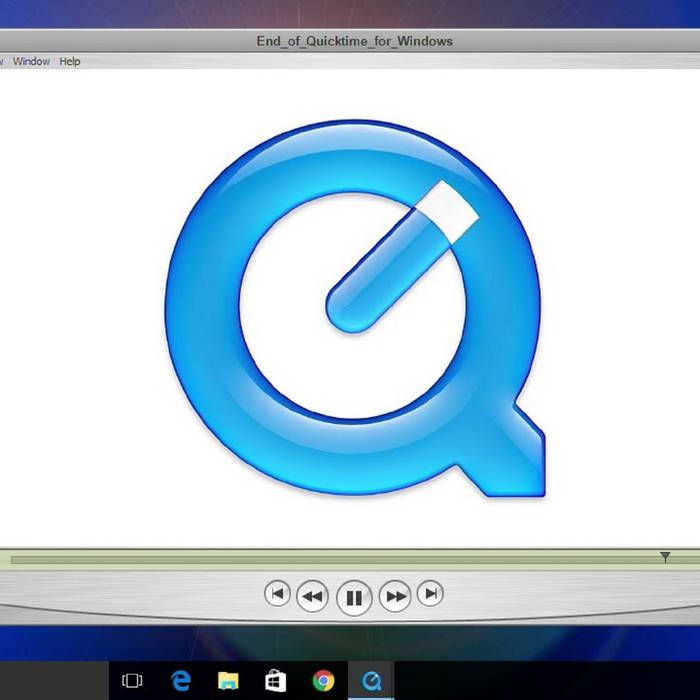
Task: Open the partially visible menu left of Window
Action: click(2, 61)
